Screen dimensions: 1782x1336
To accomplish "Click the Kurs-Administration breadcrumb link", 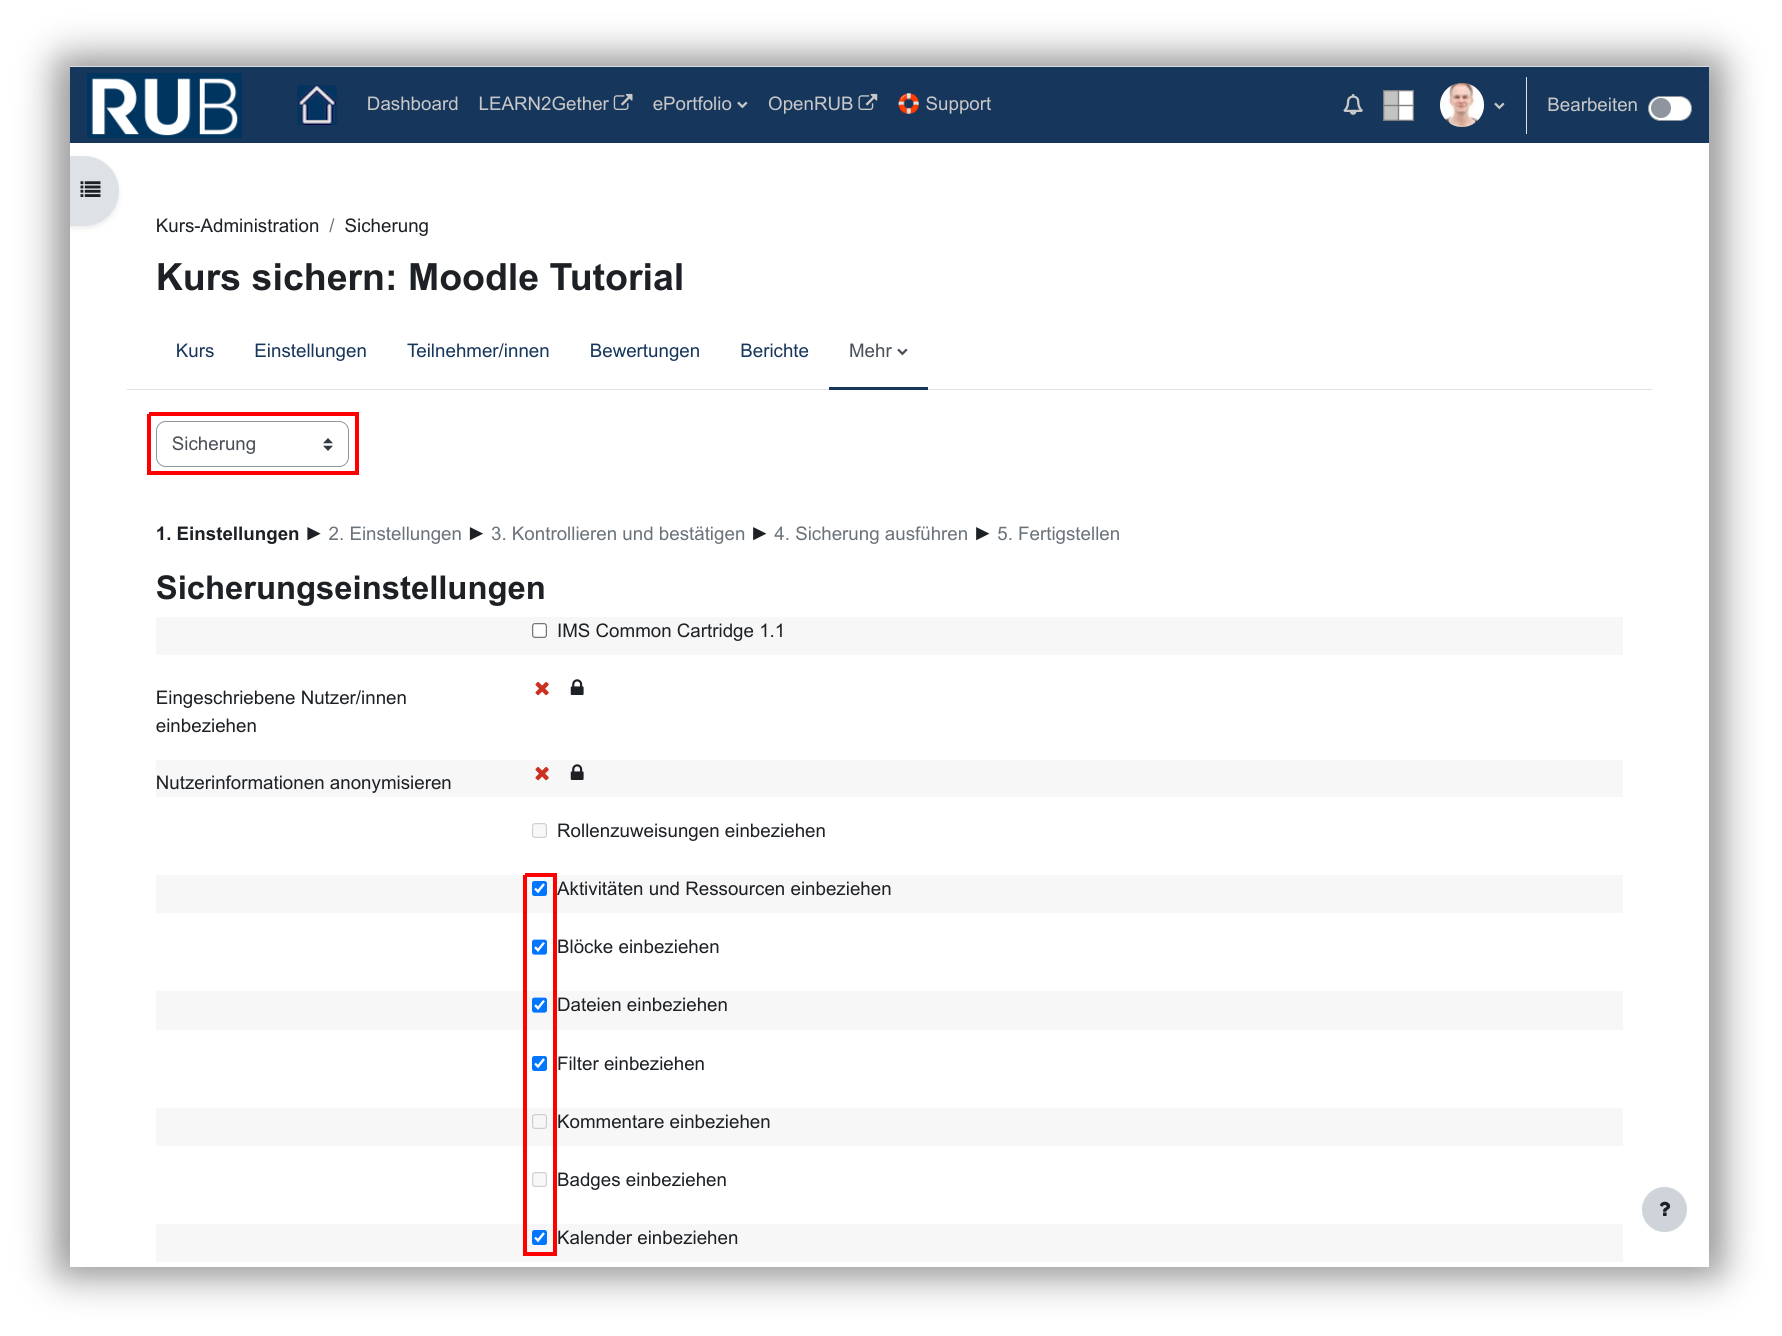I will 237,226.
